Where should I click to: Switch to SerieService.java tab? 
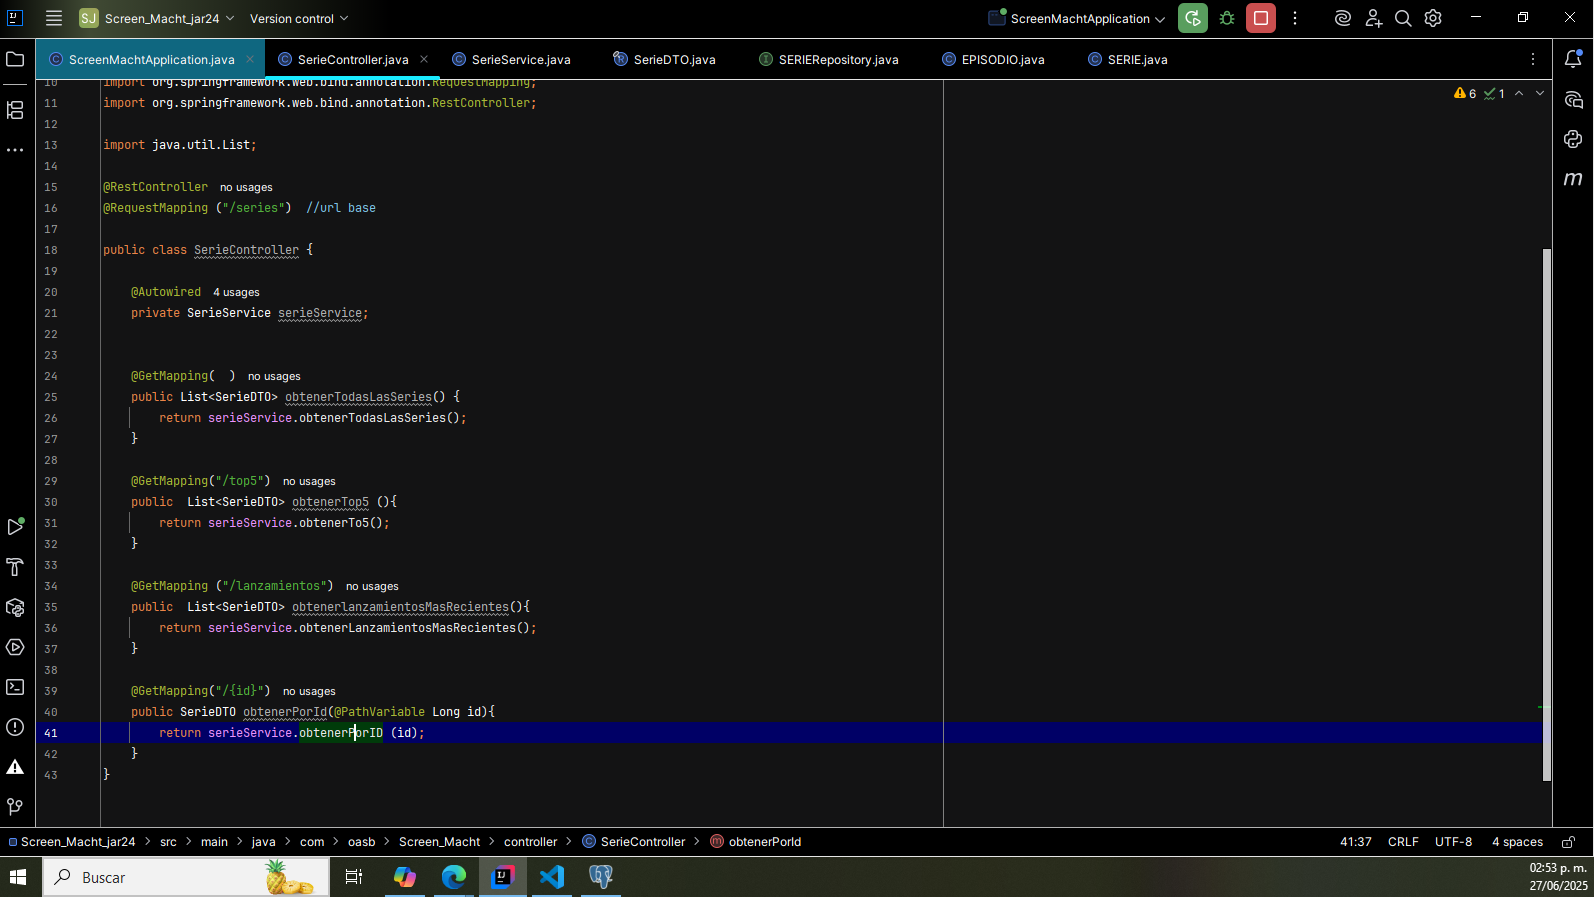pos(511,60)
